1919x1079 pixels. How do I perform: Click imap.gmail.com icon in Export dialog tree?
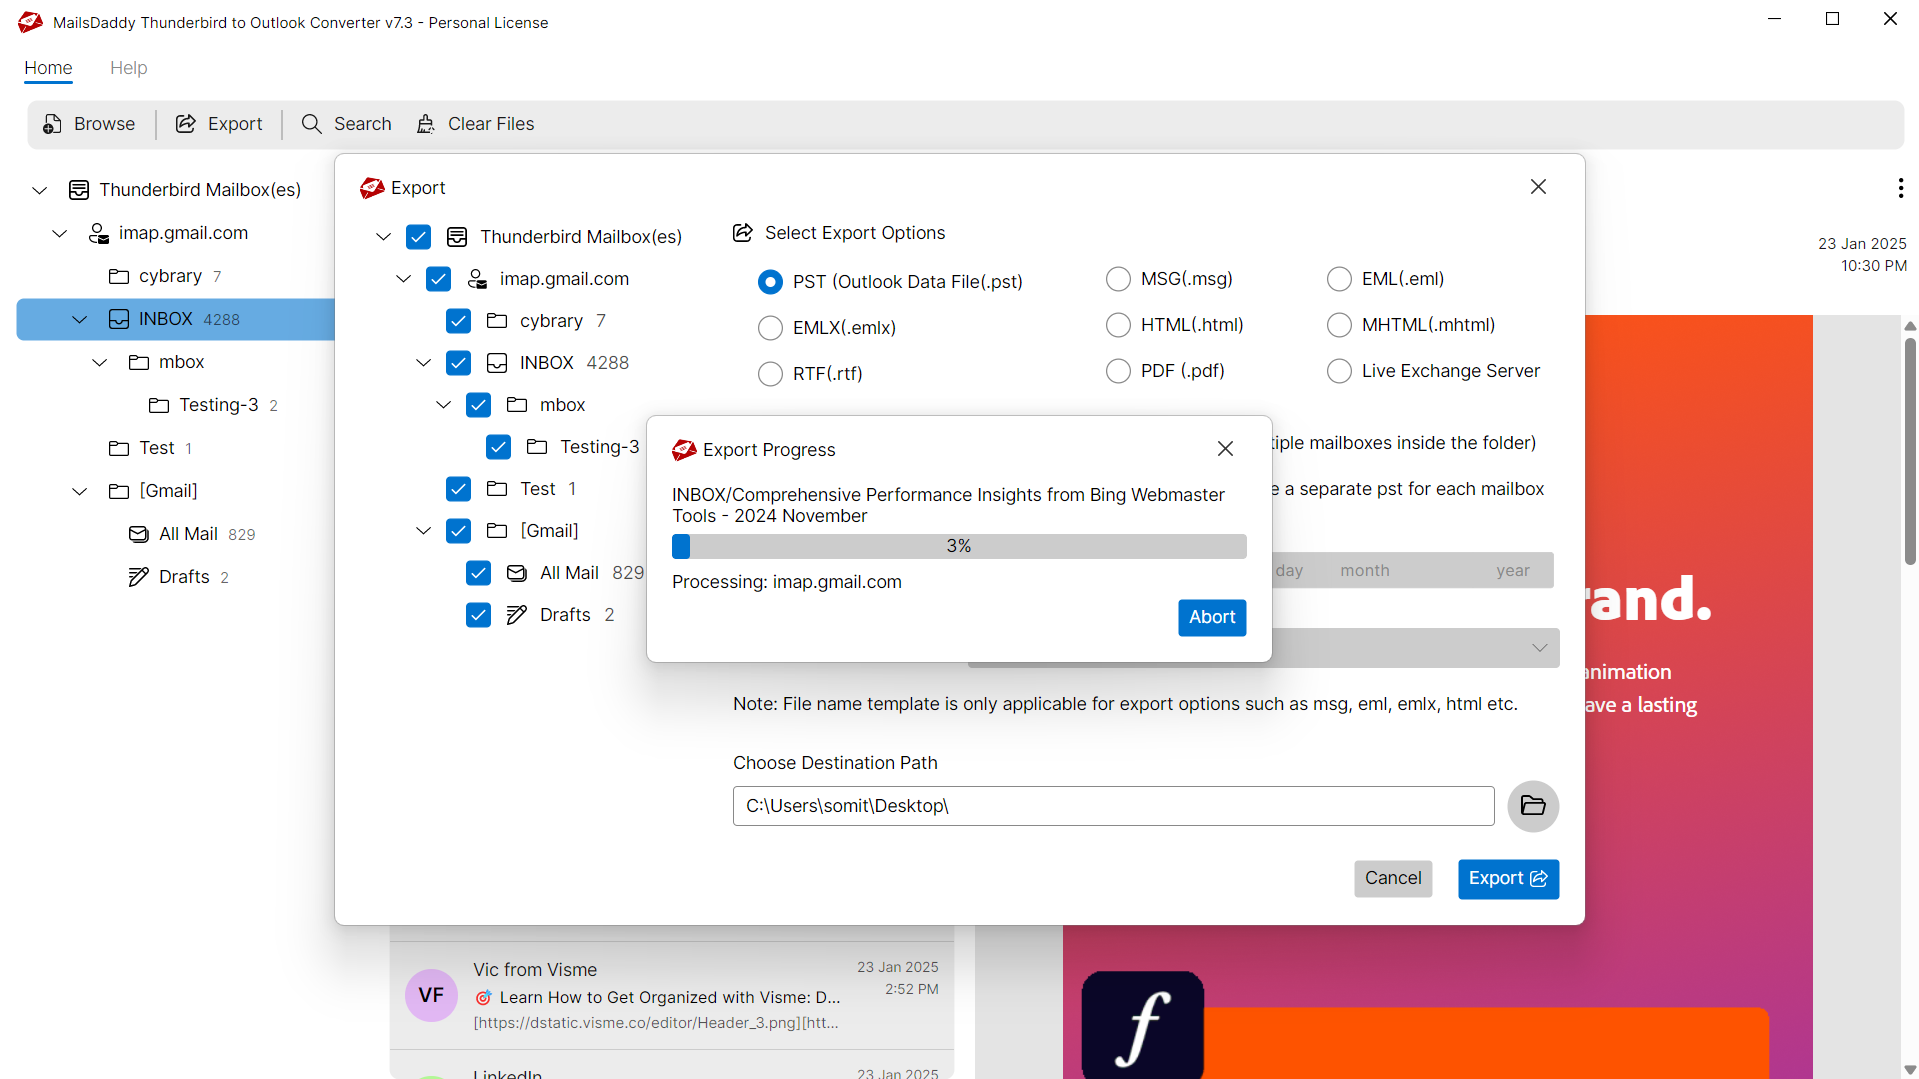click(478, 279)
